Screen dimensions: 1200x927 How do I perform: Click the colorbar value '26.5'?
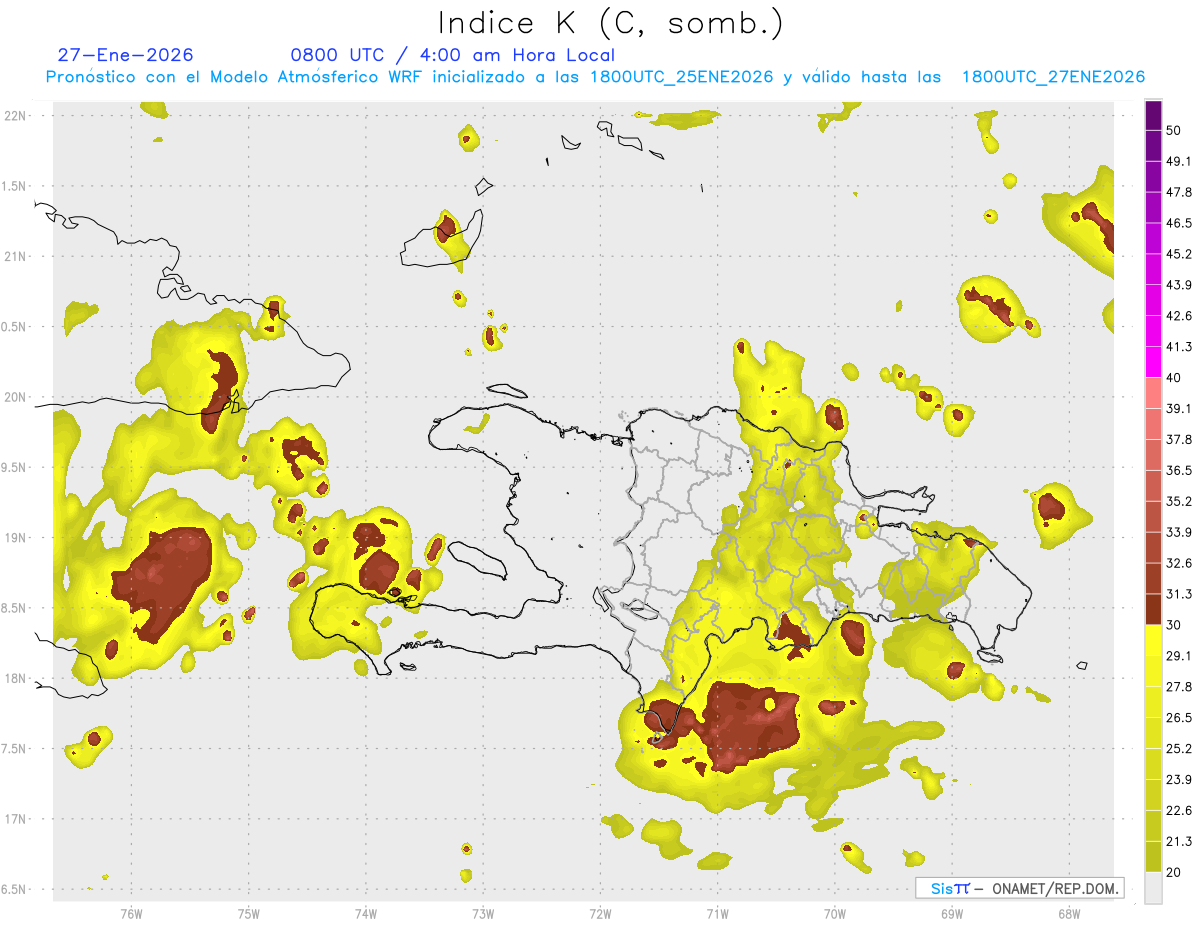(x=1179, y=718)
